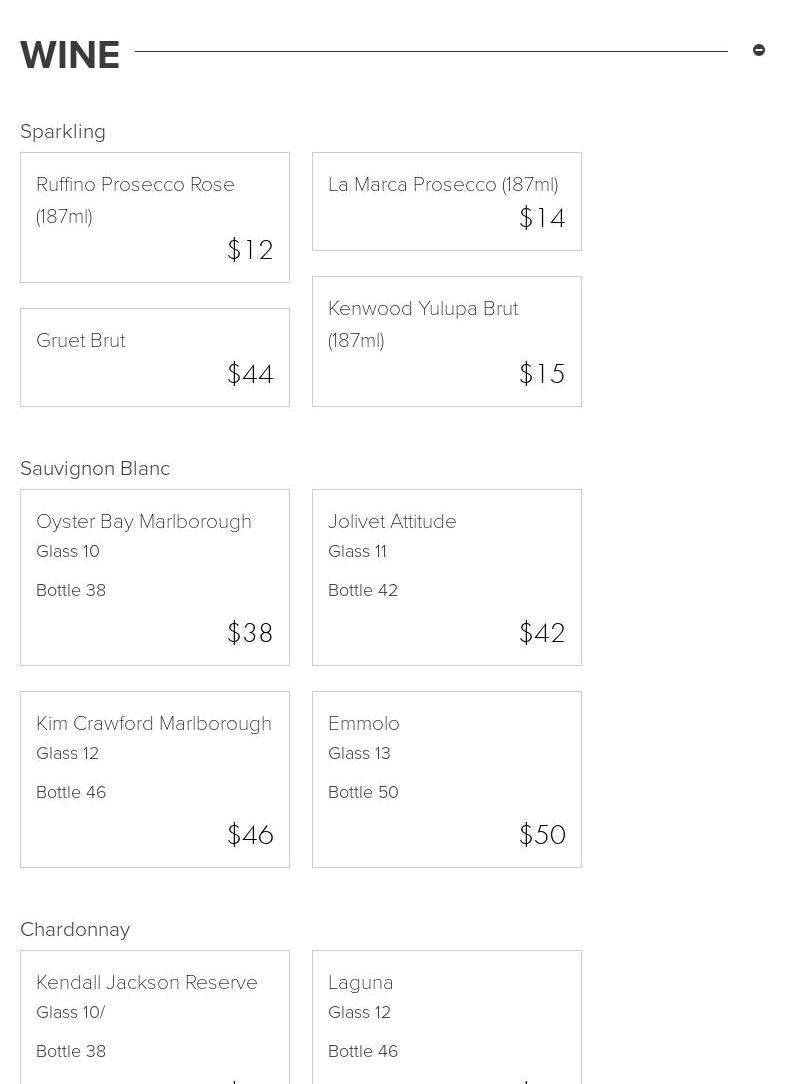
Task: Select the Sparkling category label
Action: [x=63, y=132]
